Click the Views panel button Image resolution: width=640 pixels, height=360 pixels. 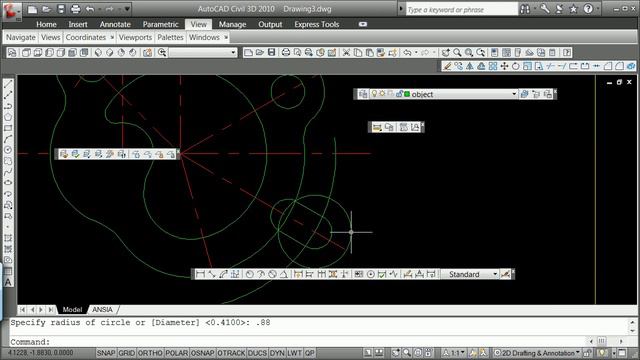tap(51, 38)
